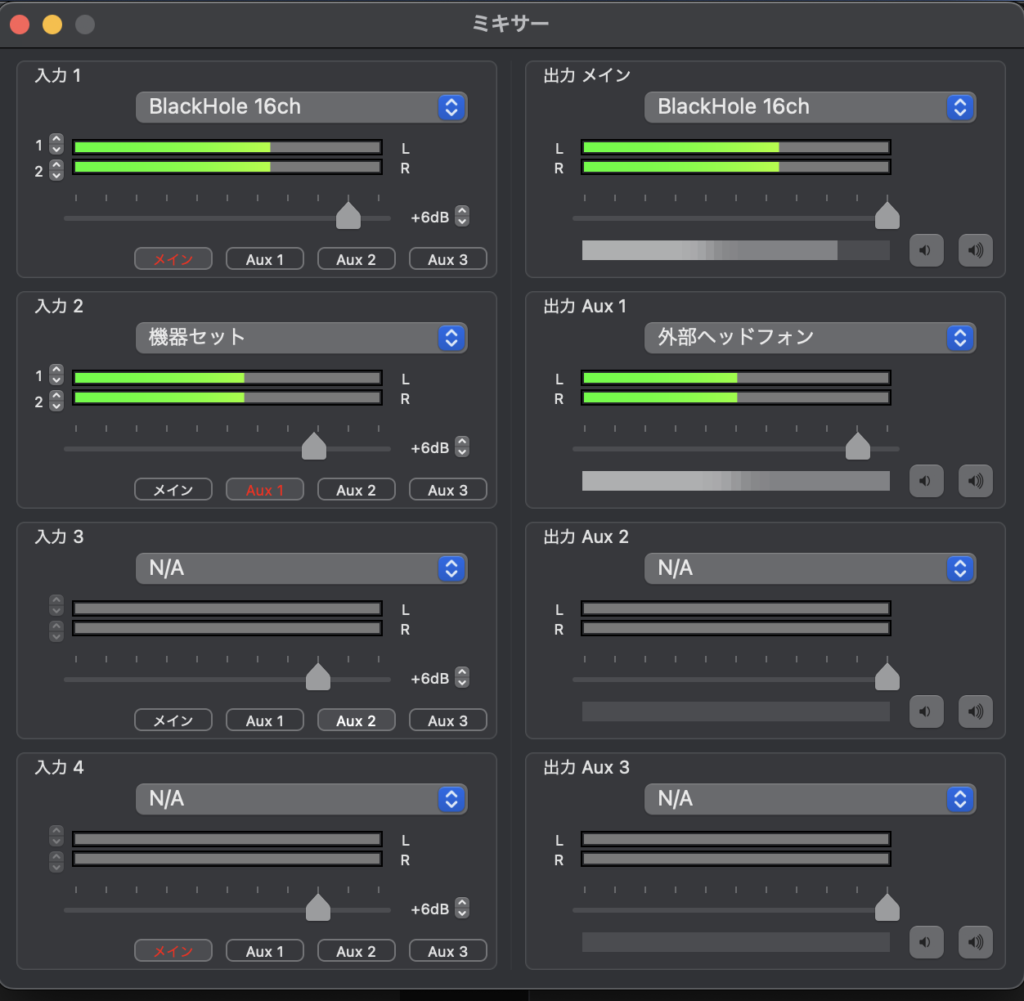Open 入力 3 N/A device dropdown
Image resolution: width=1024 pixels, height=1001 pixels.
[x=301, y=568]
